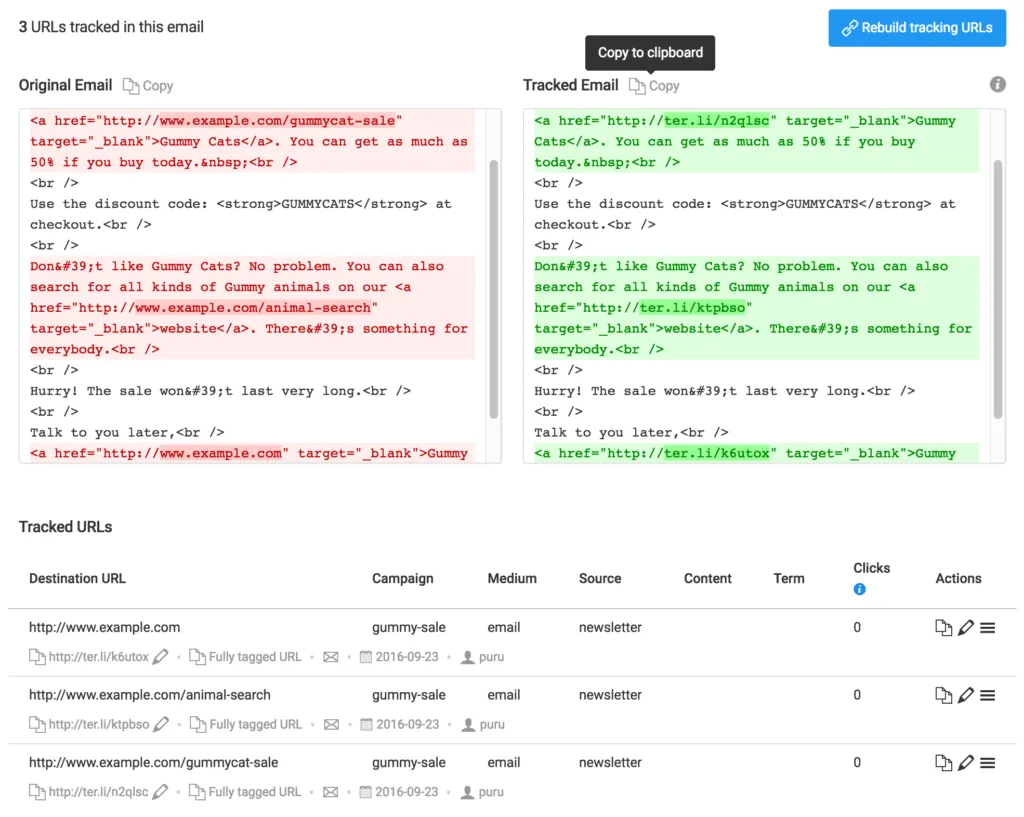Open the hamburger menu for the animal-search row
Viewport: 1024px width, 817px height.
pyautogui.click(x=987, y=695)
